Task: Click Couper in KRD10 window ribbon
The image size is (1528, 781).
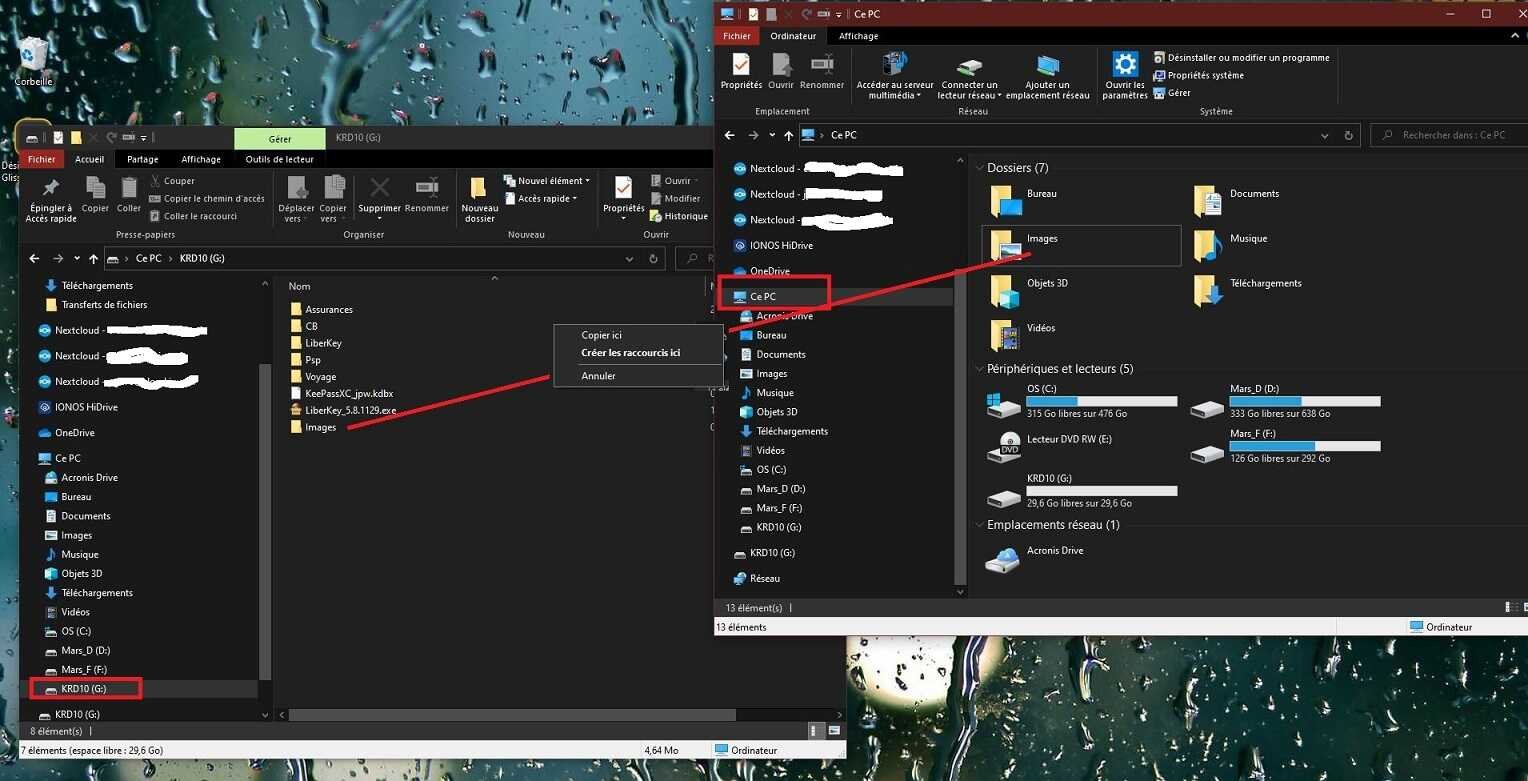Action: (172, 181)
